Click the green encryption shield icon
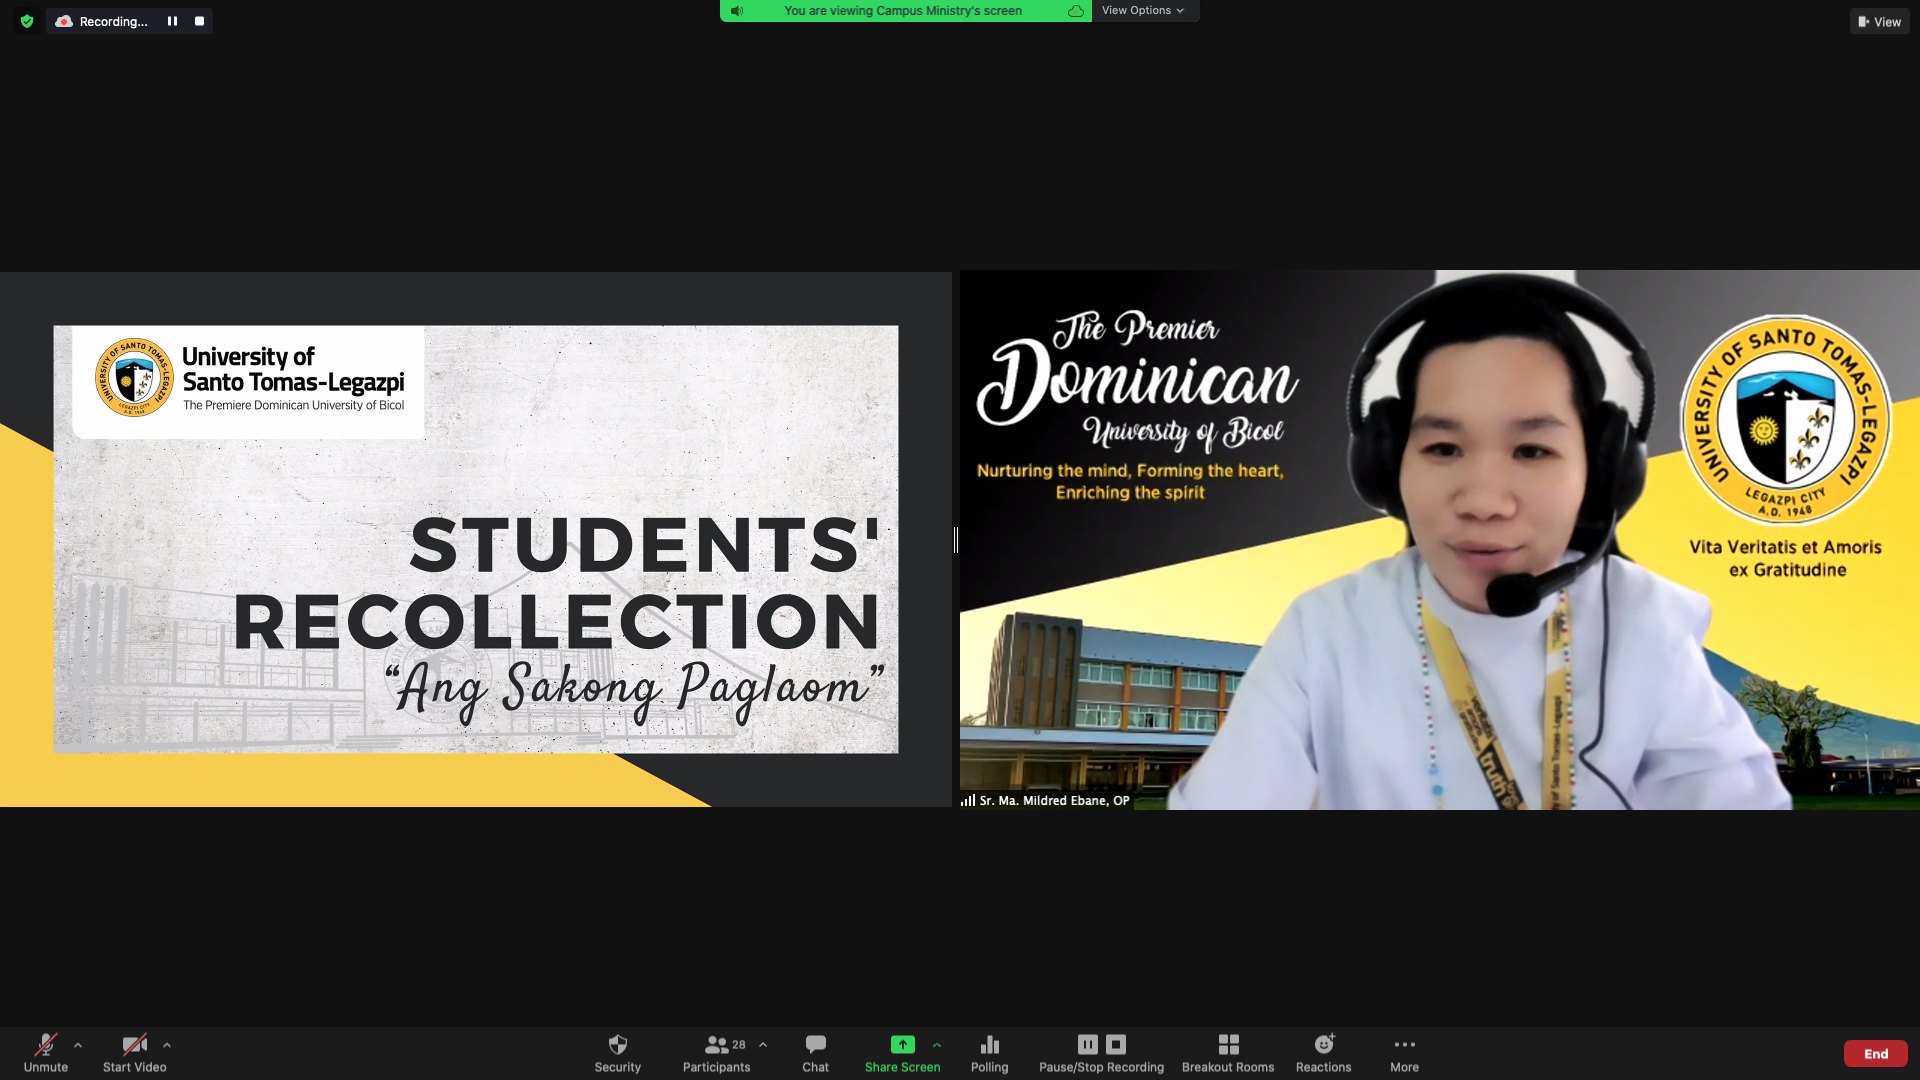 [x=27, y=21]
